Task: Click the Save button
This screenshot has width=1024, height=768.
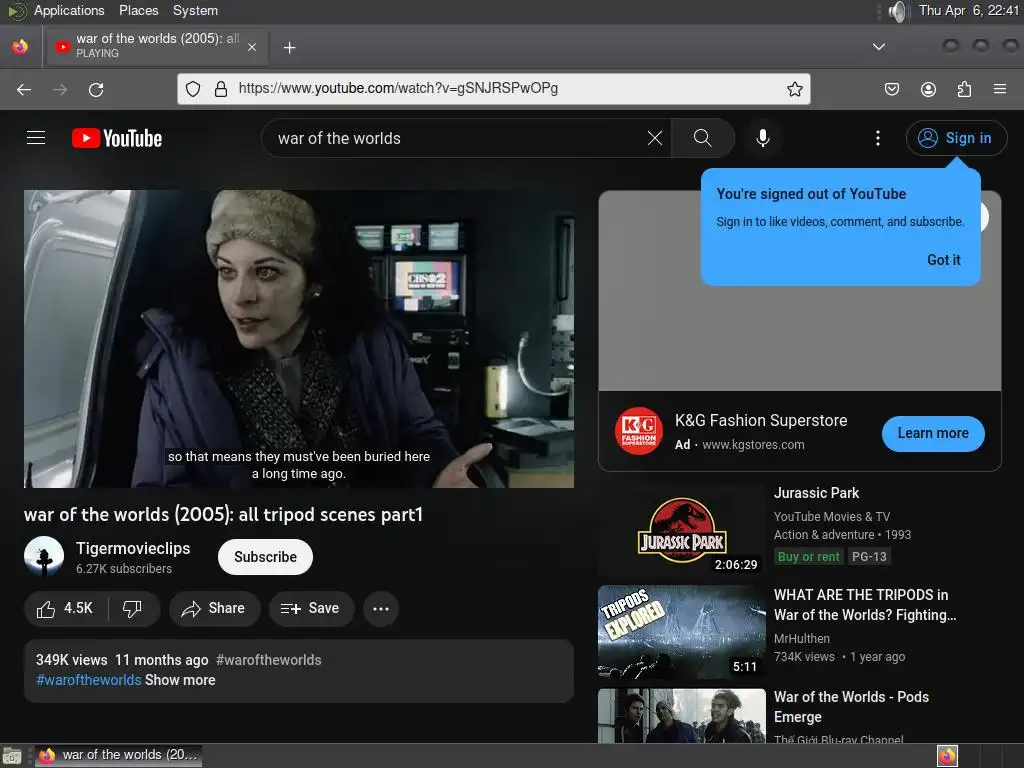Action: [311, 609]
